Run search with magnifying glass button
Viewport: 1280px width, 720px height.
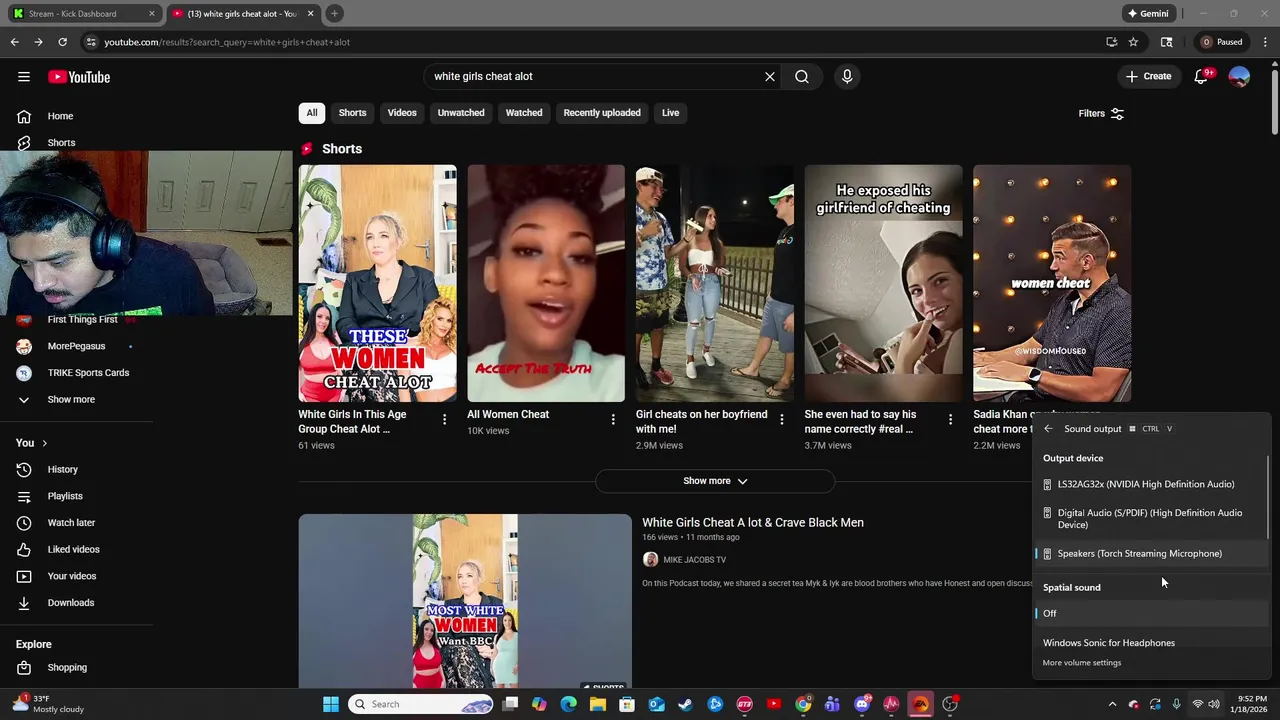coord(802,77)
